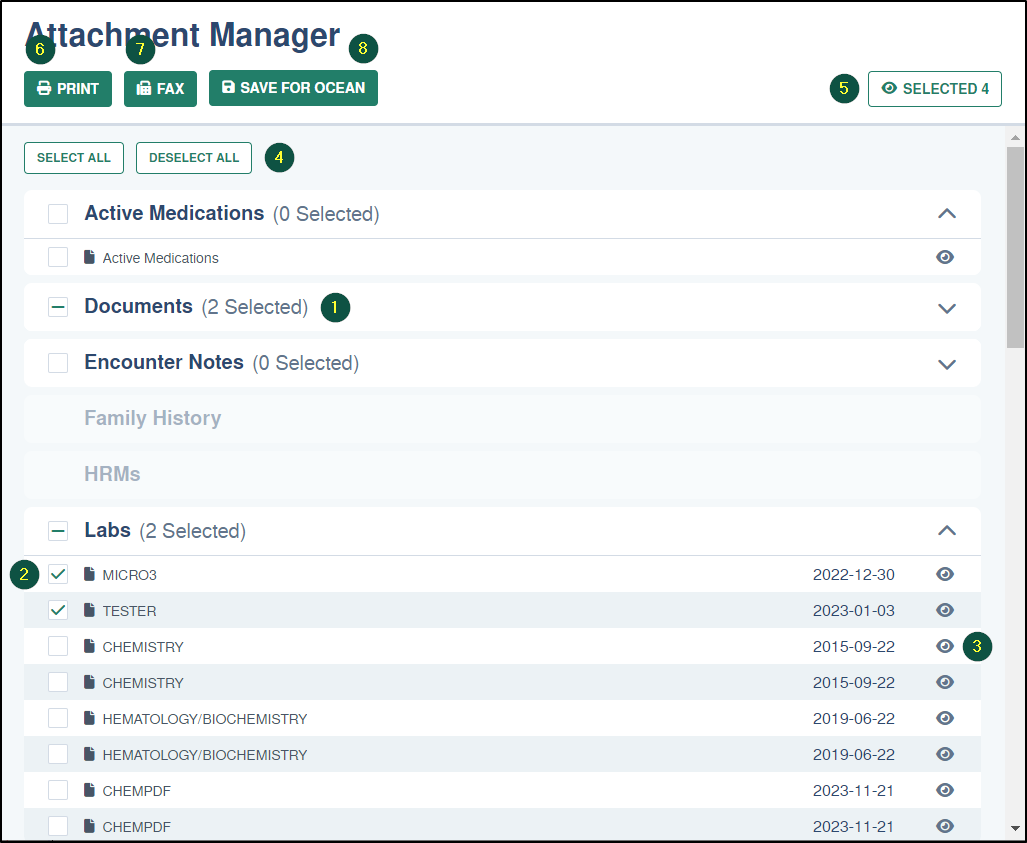Expand the Encounter Notes section
1027x843 pixels.
pyautogui.click(x=947, y=364)
